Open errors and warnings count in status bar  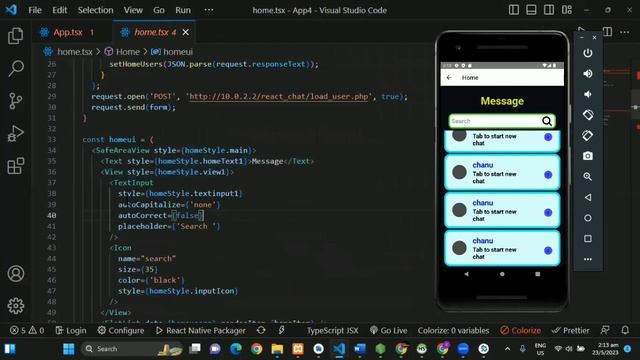pos(27,330)
